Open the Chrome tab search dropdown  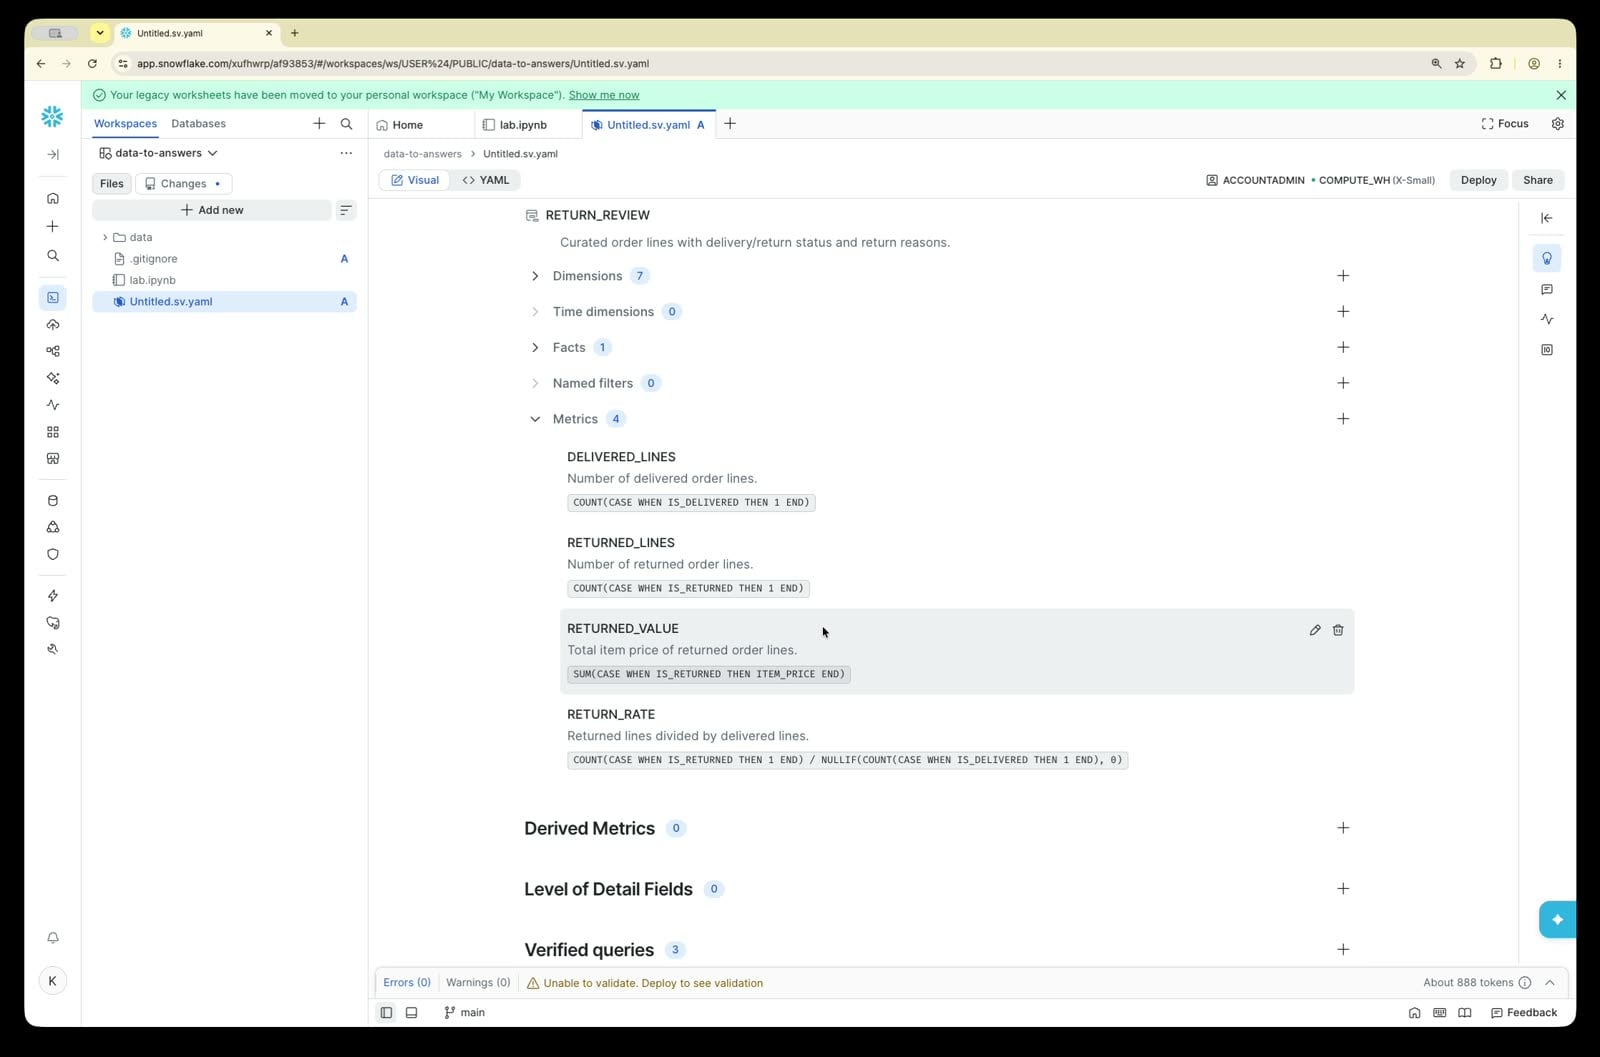tap(100, 33)
